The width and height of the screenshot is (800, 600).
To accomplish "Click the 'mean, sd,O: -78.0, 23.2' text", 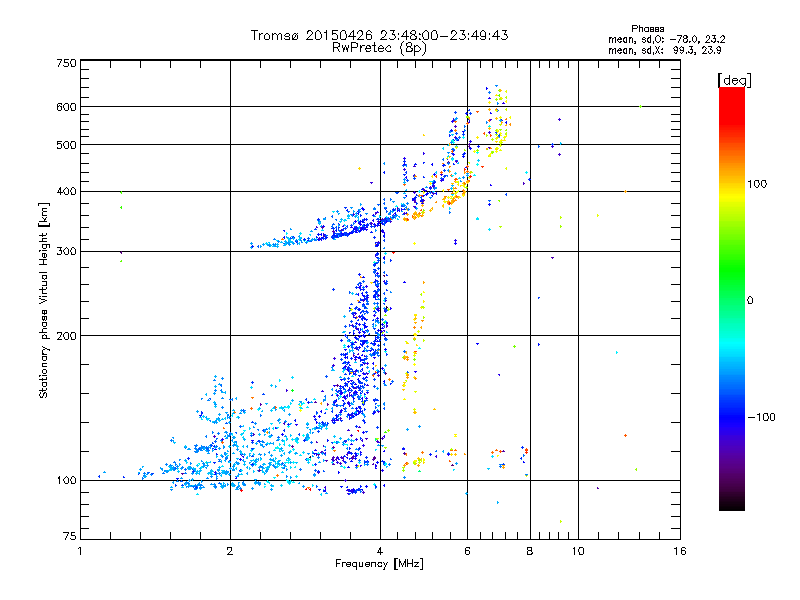I will 667,39.
